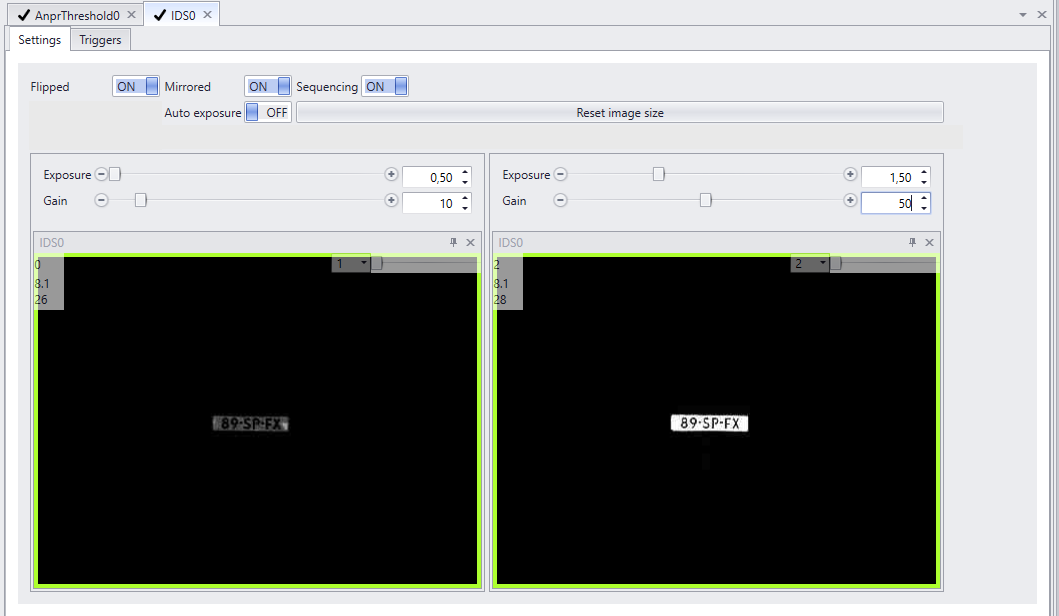This screenshot has width=1059, height=616.
Task: Close the left IDS0 image panel
Action: click(x=471, y=242)
